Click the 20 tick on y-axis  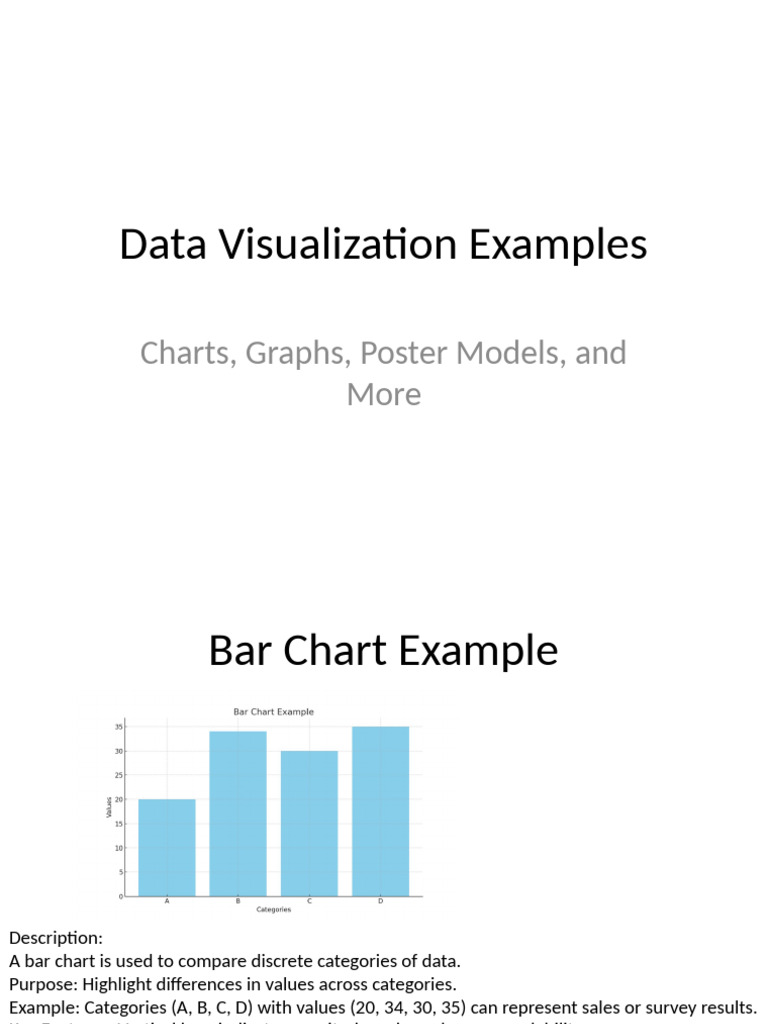(x=119, y=799)
